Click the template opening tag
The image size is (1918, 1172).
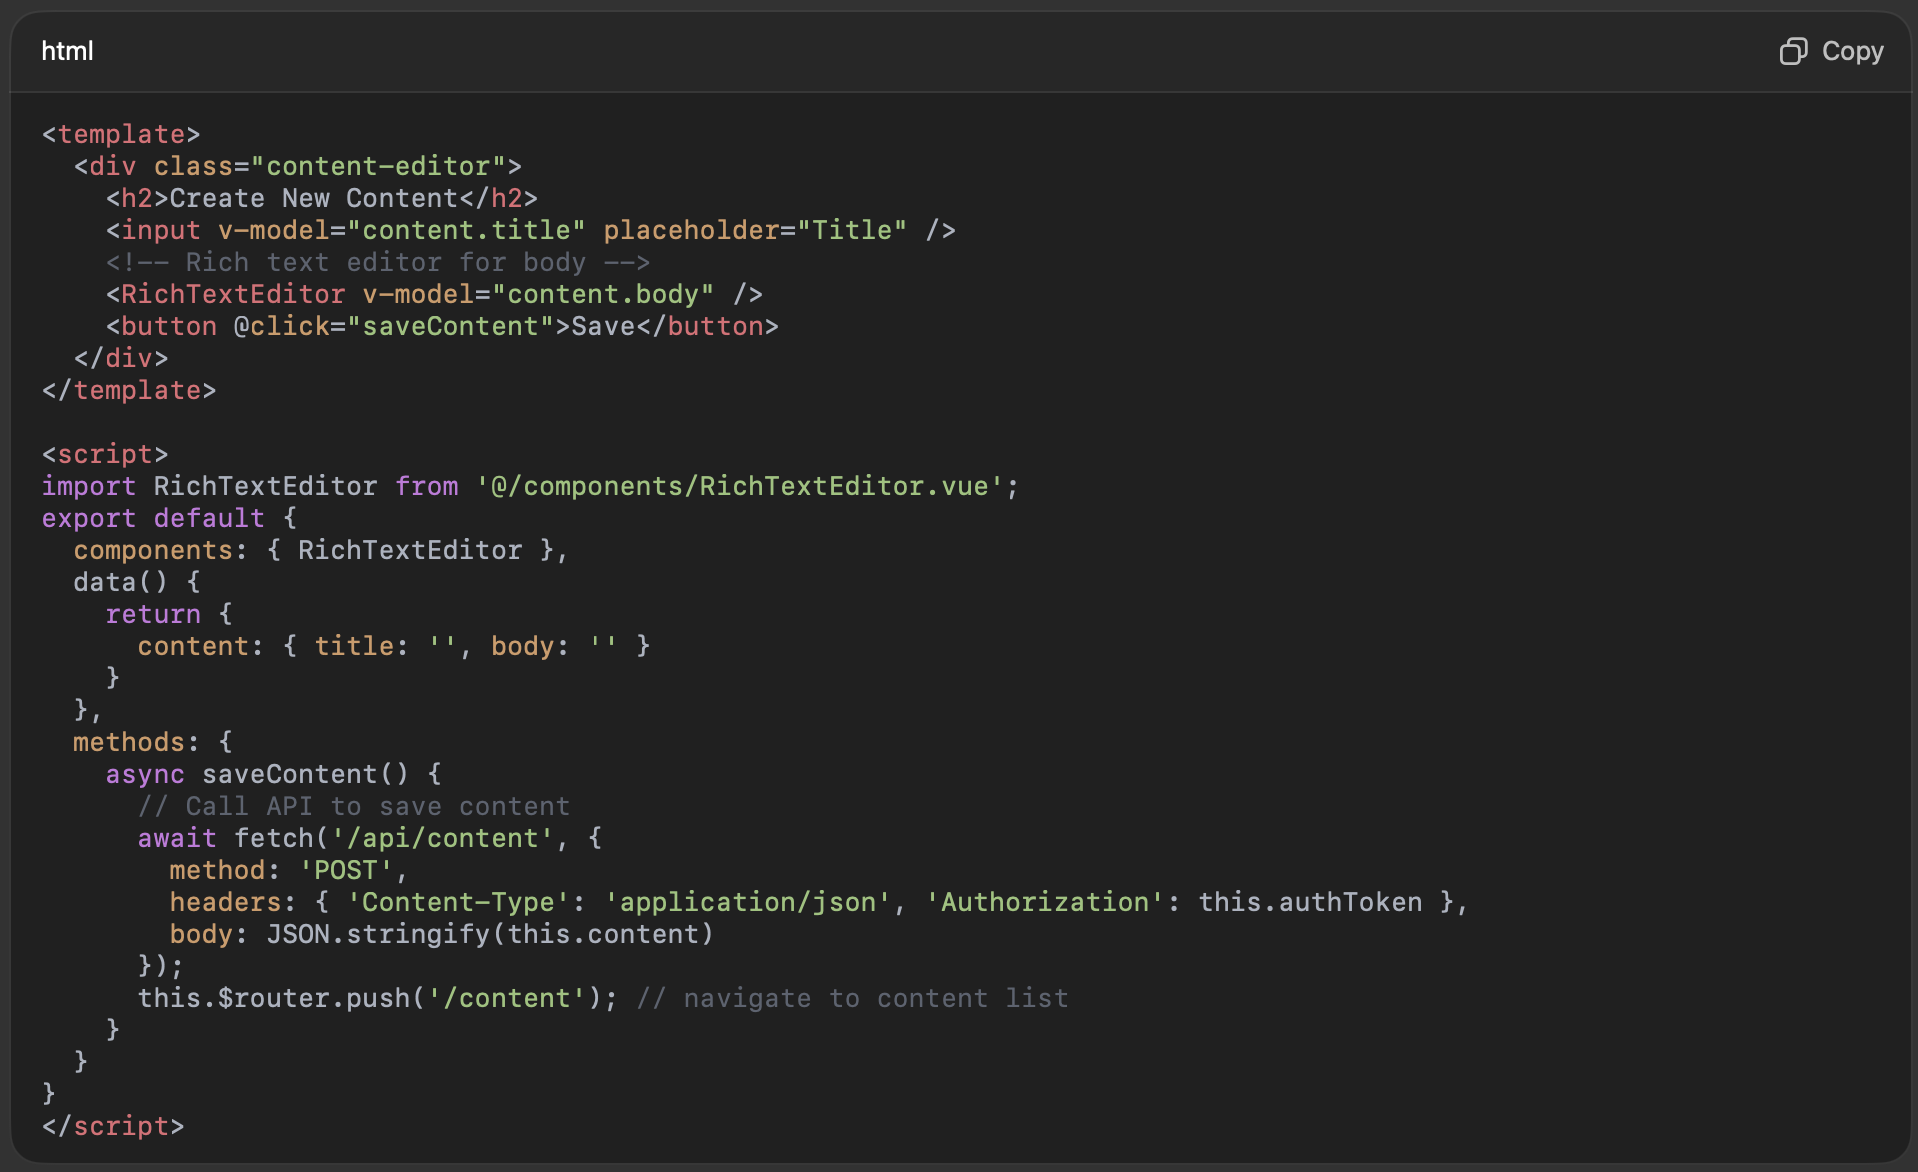pyautogui.click(x=120, y=134)
